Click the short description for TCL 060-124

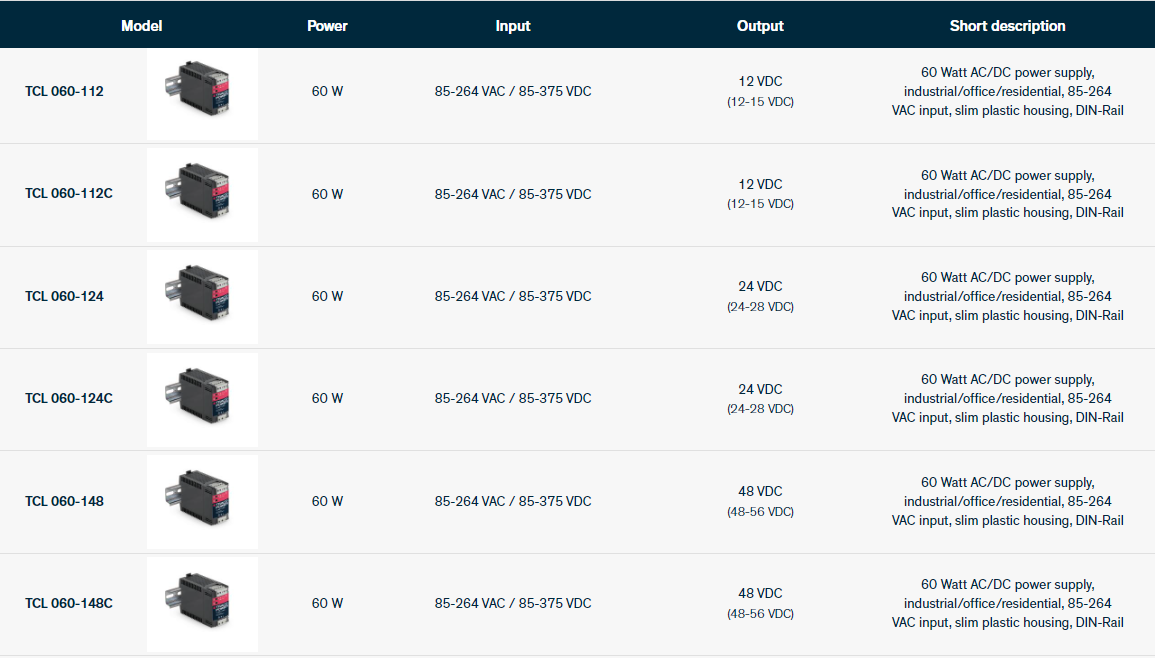pyautogui.click(x=1007, y=296)
